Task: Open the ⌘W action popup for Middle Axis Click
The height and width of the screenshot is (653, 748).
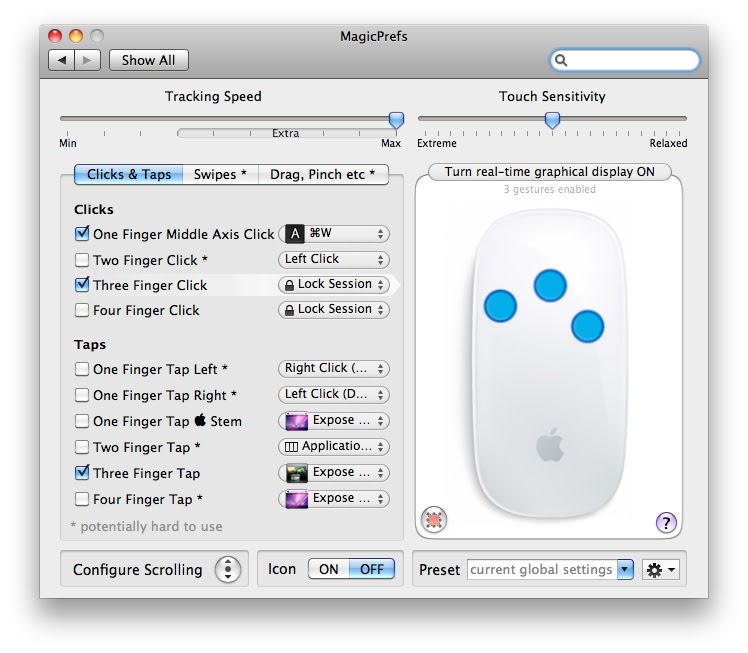Action: click(334, 234)
